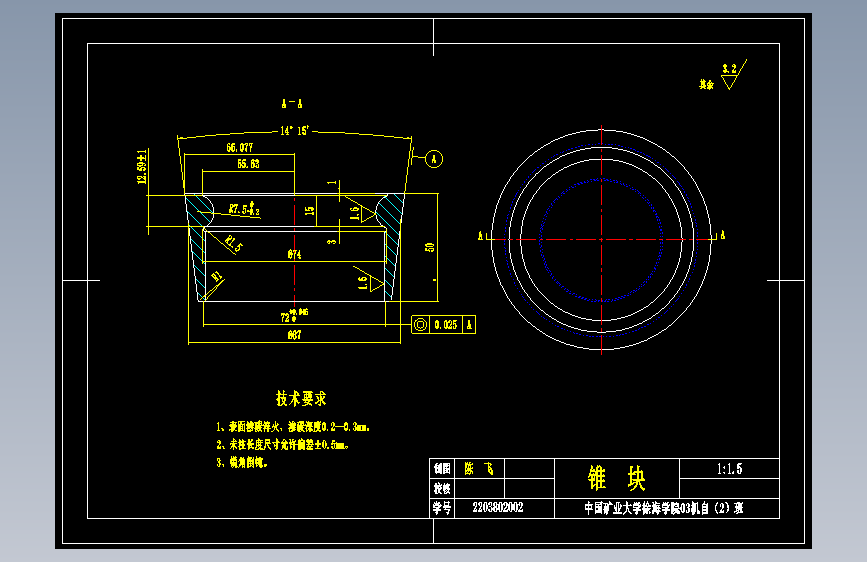Select the 66.077 dimension value
The height and width of the screenshot is (562, 867).
point(239,148)
